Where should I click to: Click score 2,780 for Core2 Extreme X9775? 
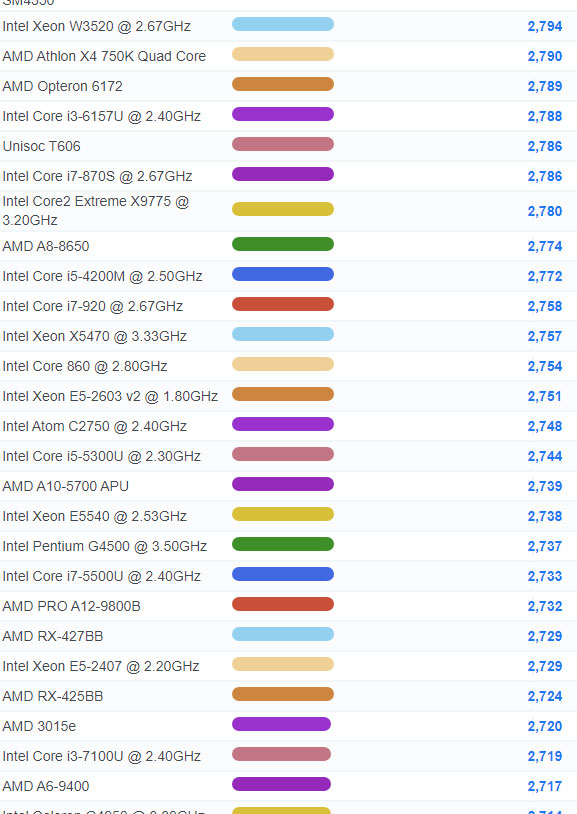click(x=545, y=212)
